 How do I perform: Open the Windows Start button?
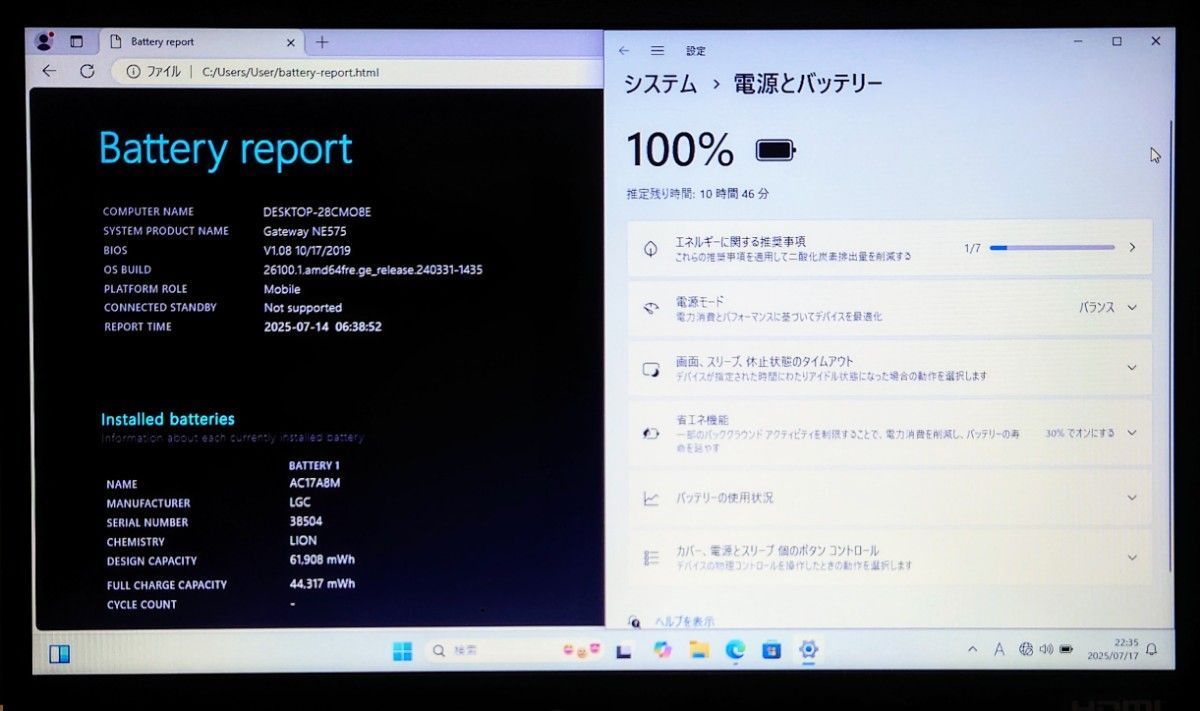point(402,650)
